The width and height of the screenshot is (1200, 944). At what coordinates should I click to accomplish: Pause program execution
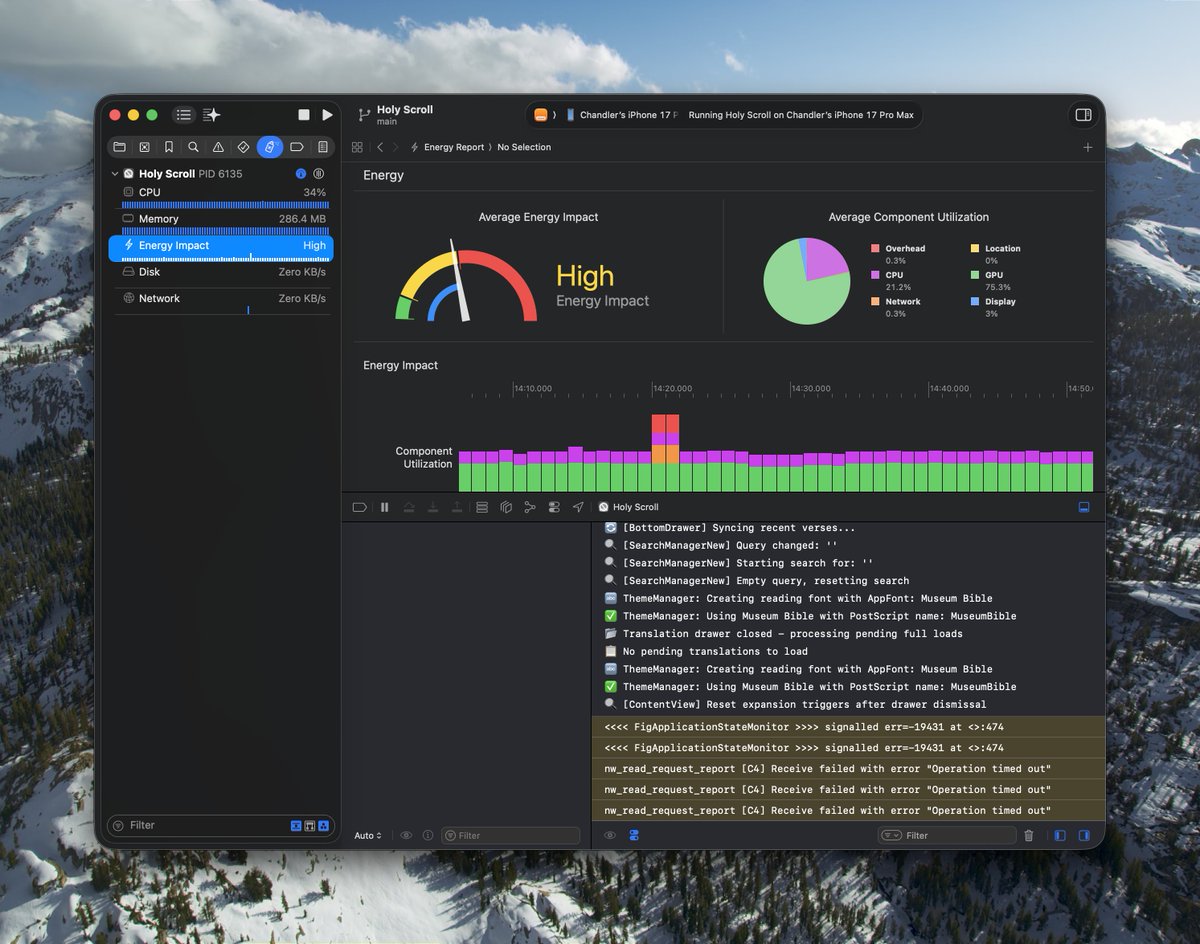click(384, 508)
